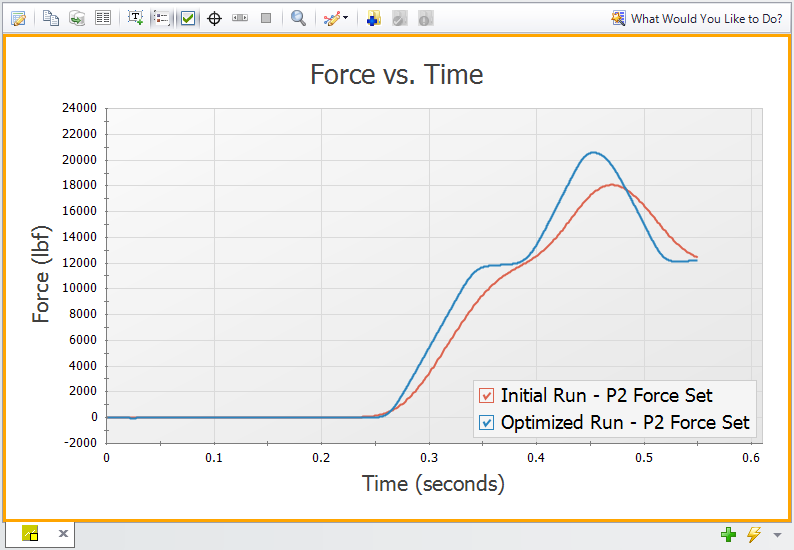794x550 pixels.
Task: Click the 'Force (lbf)' axis label
Action: click(x=41, y=274)
